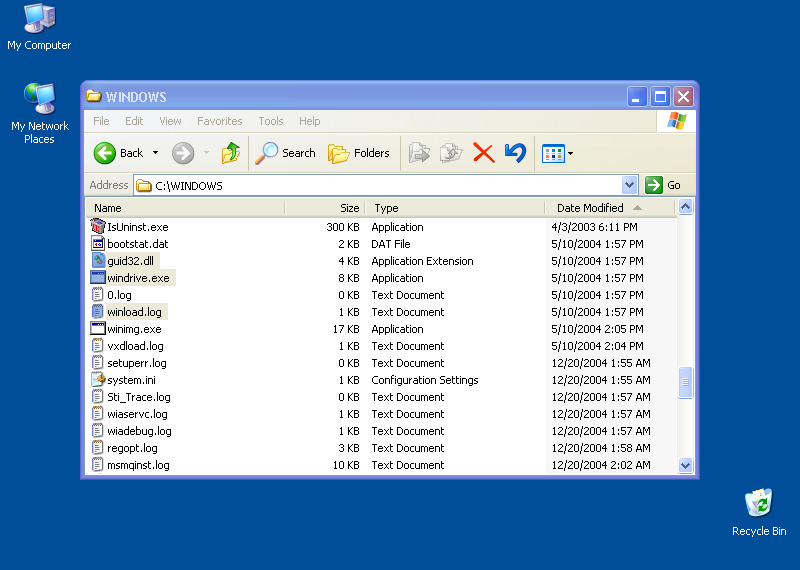This screenshot has width=800, height=570.
Task: Click 'DAT File' type for bootstat.dat
Action: [x=391, y=244]
